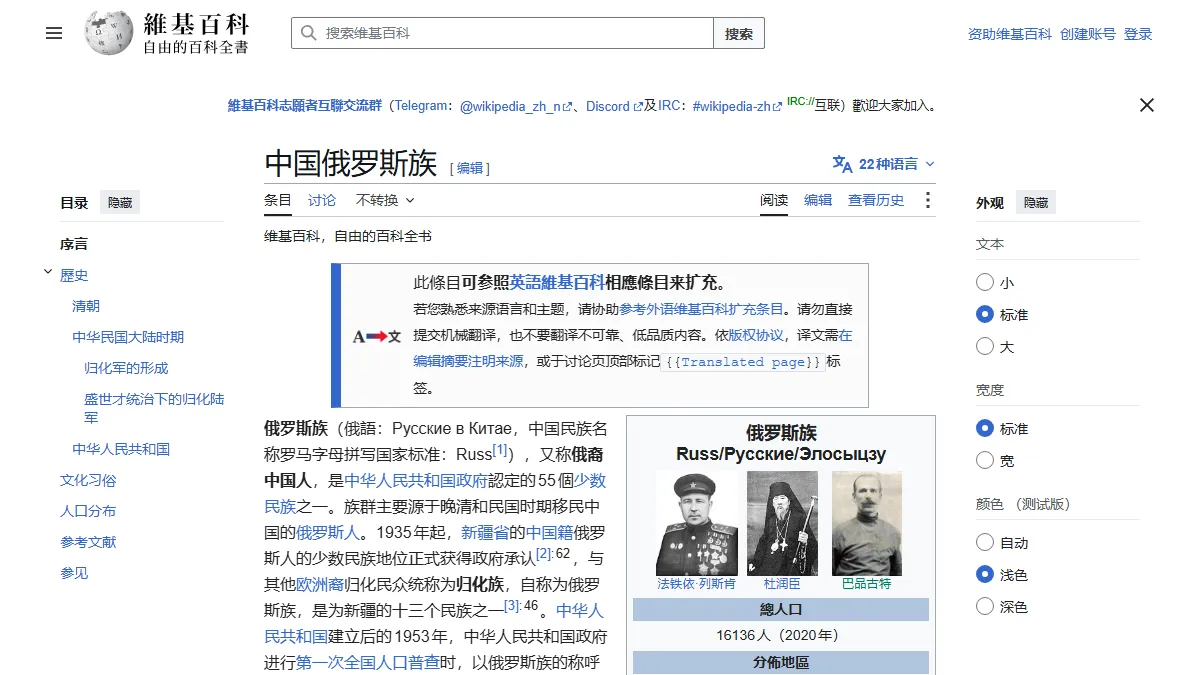Open the 编辑 edit tab
1200x675 pixels.
818,200
